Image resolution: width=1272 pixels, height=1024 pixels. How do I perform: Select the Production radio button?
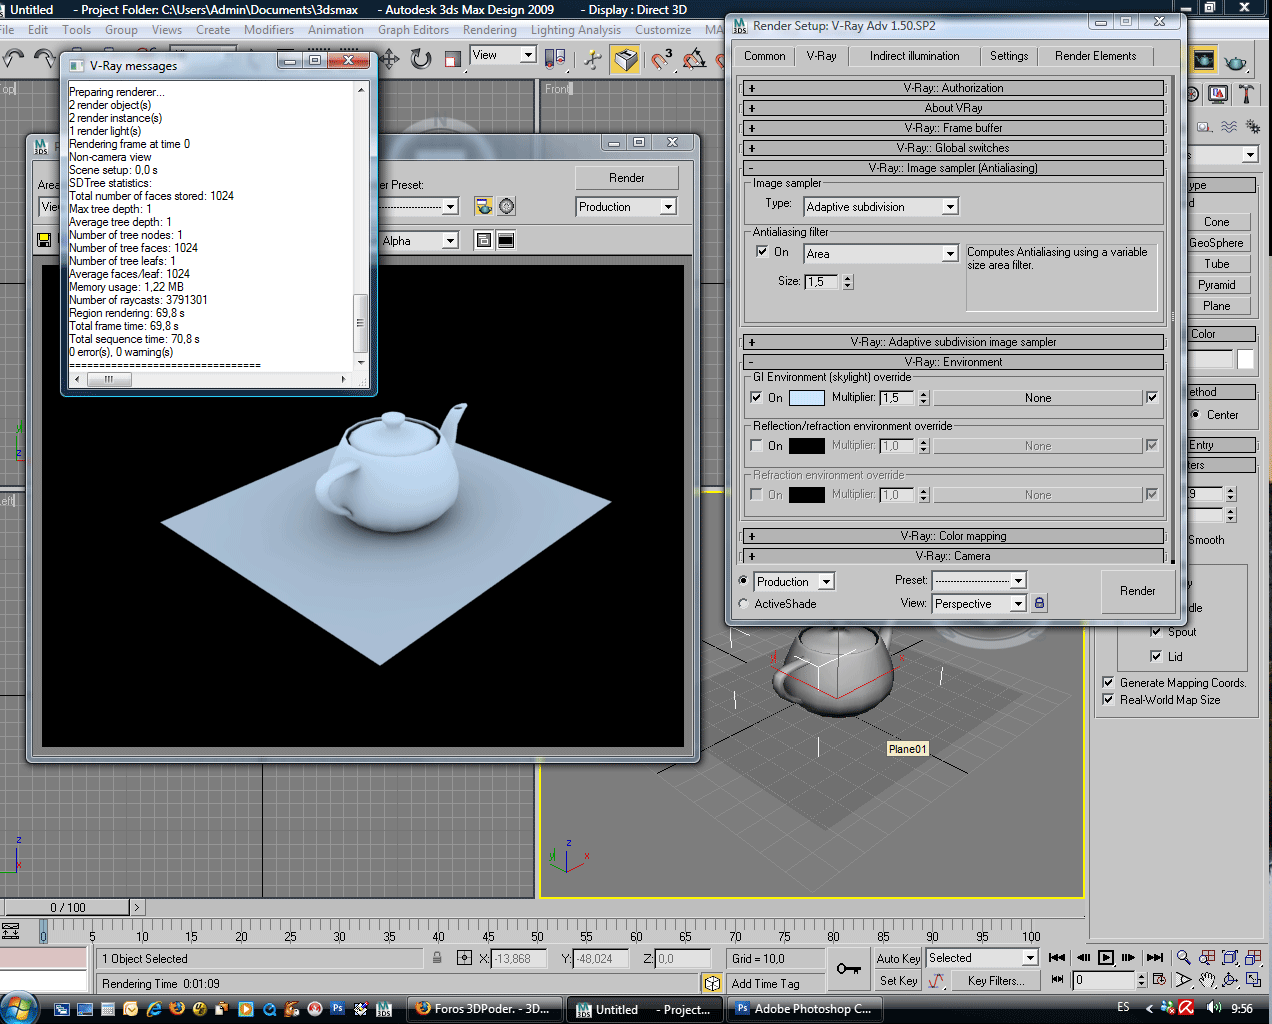[743, 581]
